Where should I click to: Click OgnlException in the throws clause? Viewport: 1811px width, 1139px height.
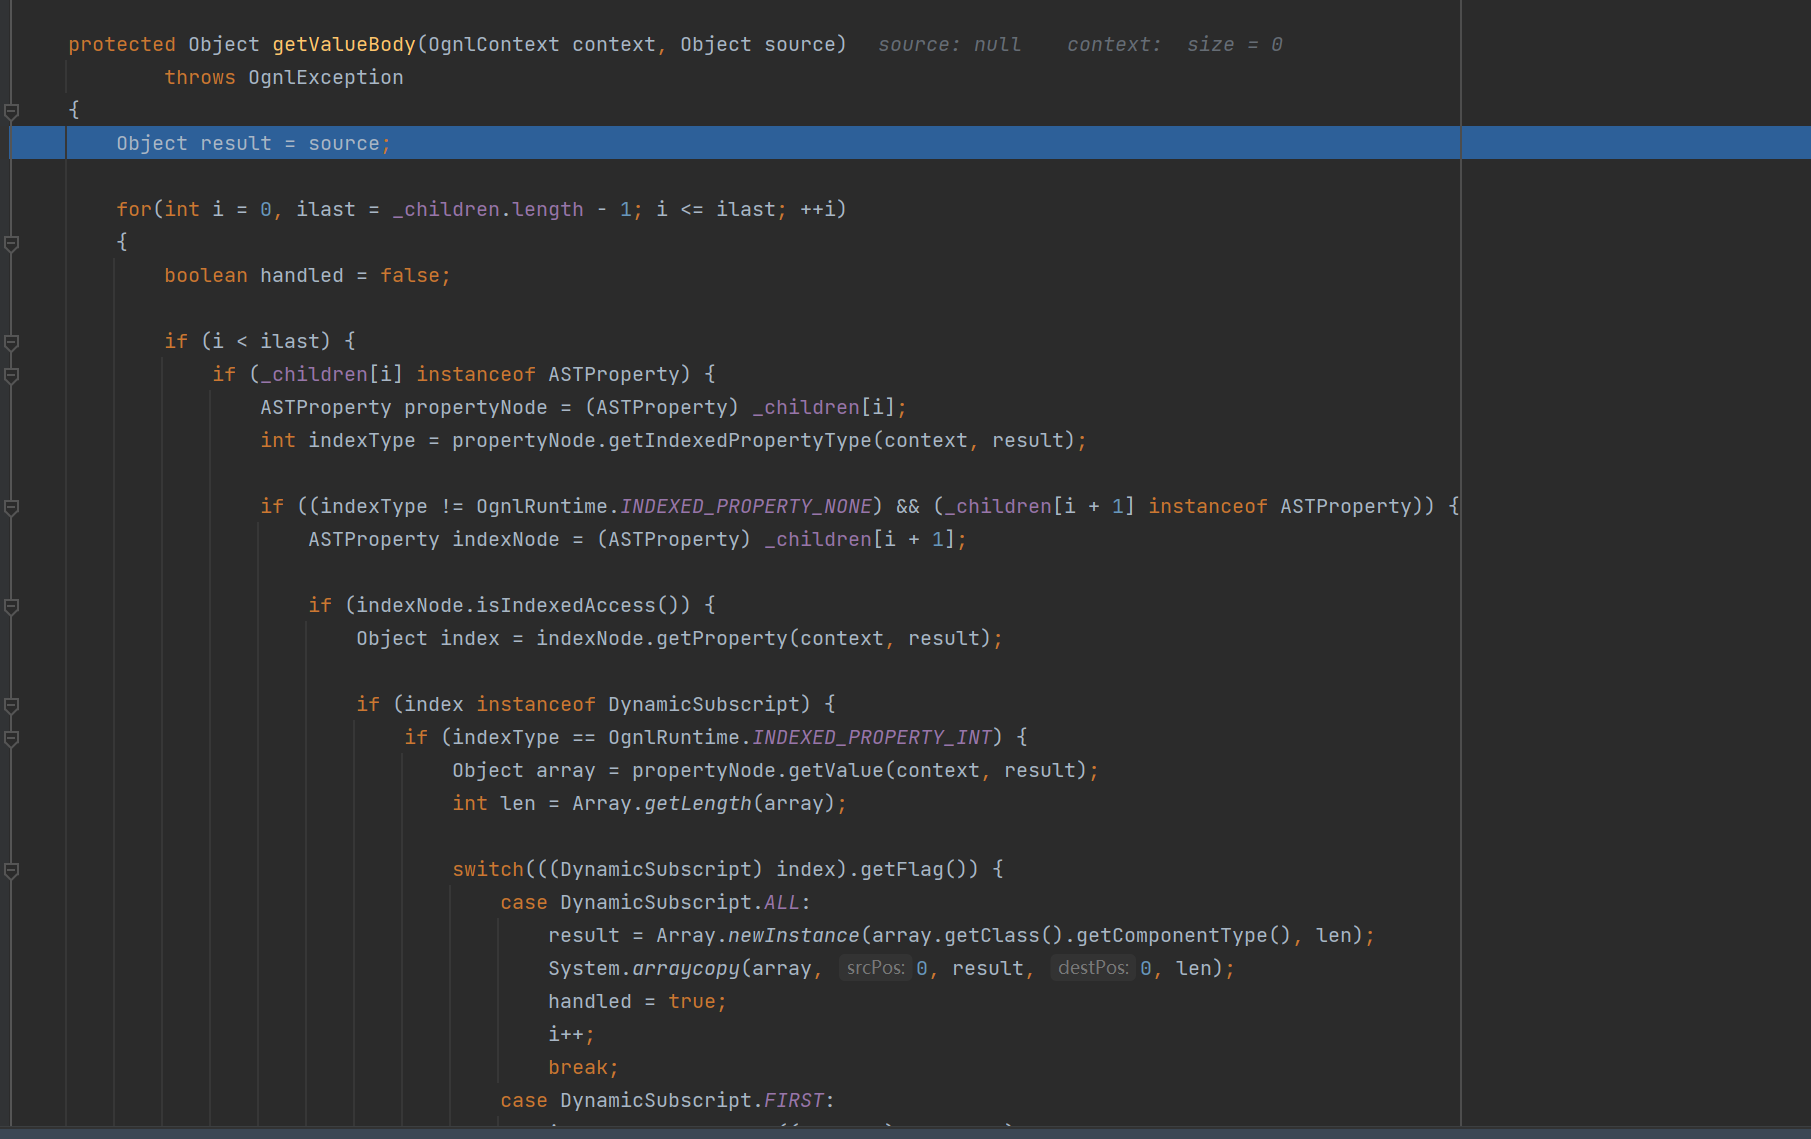pos(326,77)
